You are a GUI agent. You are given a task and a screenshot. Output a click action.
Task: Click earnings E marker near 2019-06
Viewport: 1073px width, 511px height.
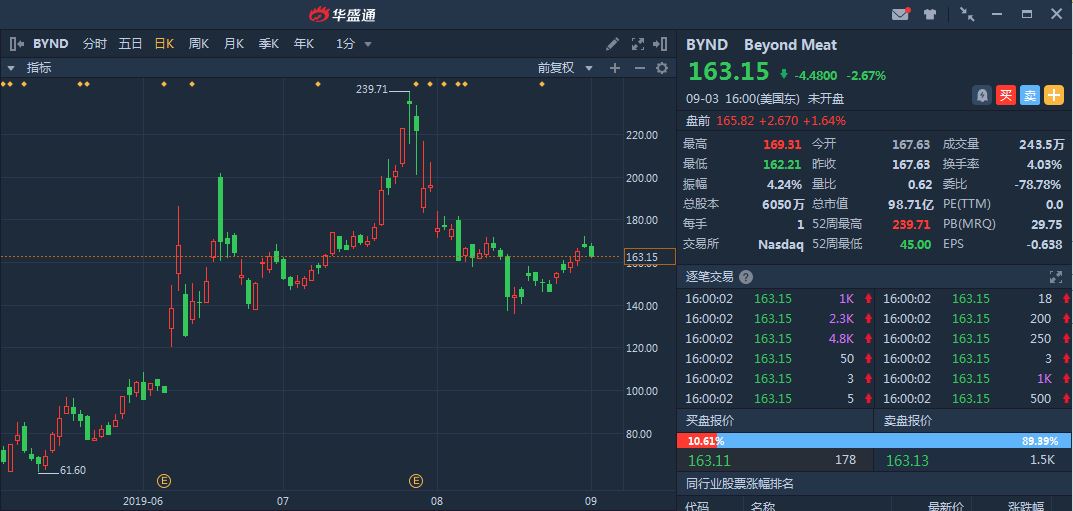pyautogui.click(x=163, y=480)
